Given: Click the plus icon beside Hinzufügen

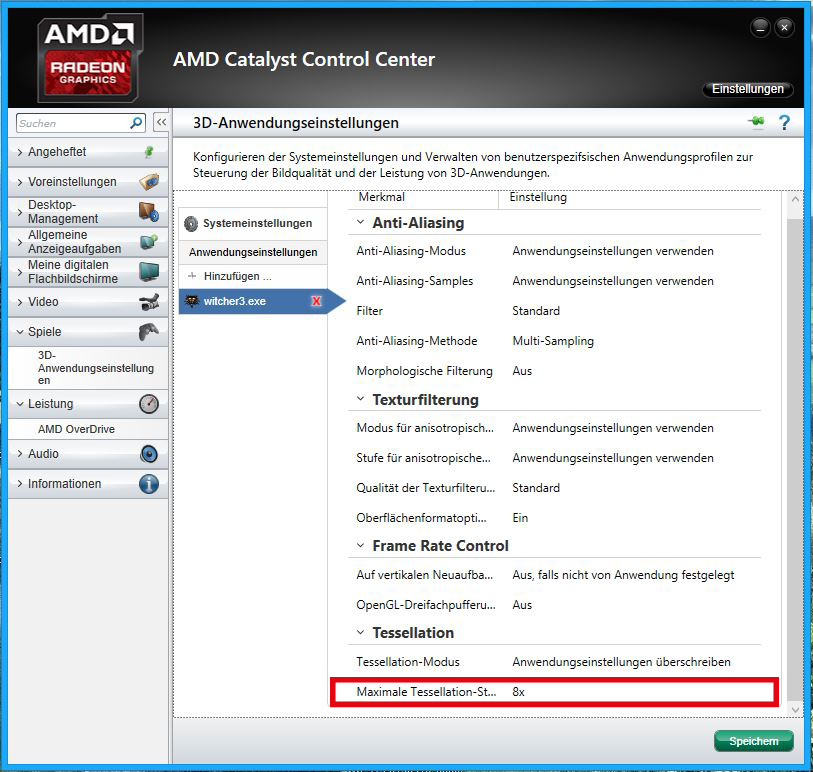Looking at the screenshot, I should (x=192, y=276).
